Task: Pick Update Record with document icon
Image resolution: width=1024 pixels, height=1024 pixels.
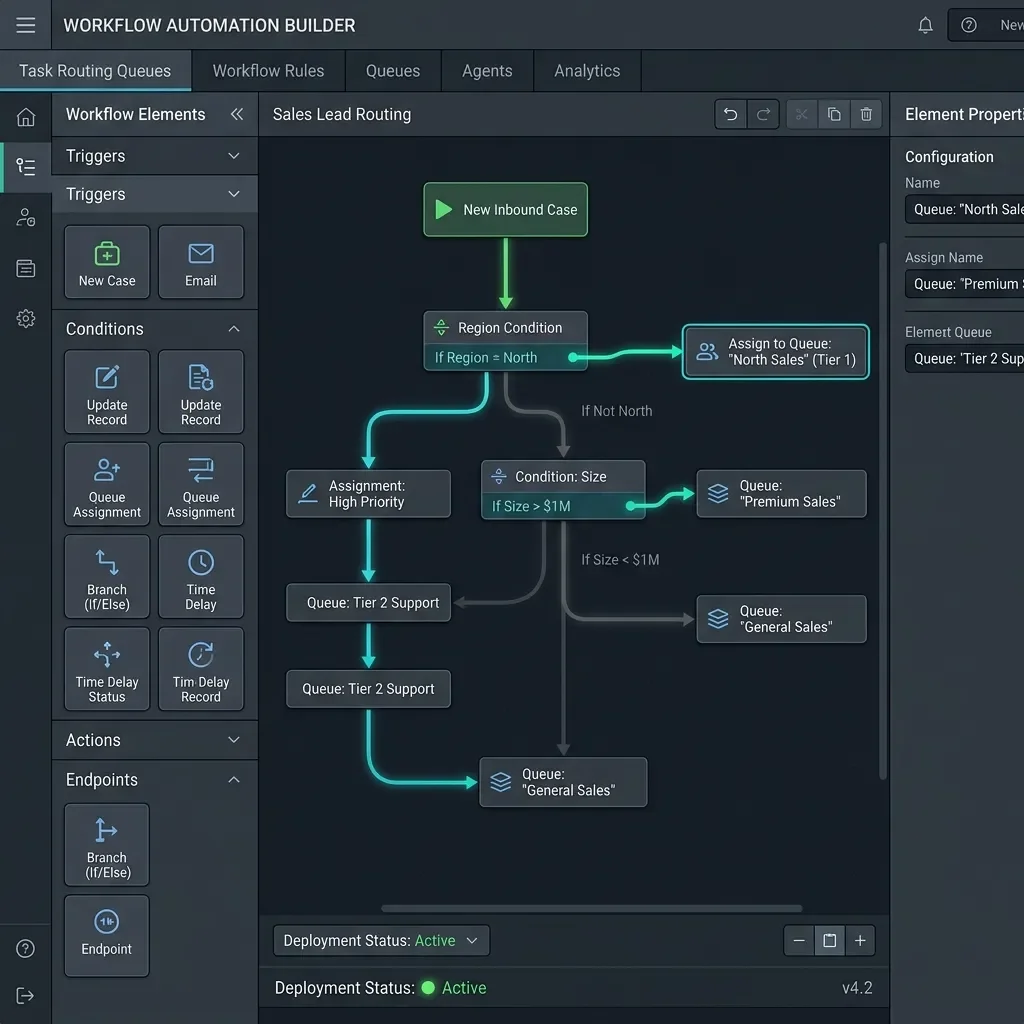Action: [200, 392]
